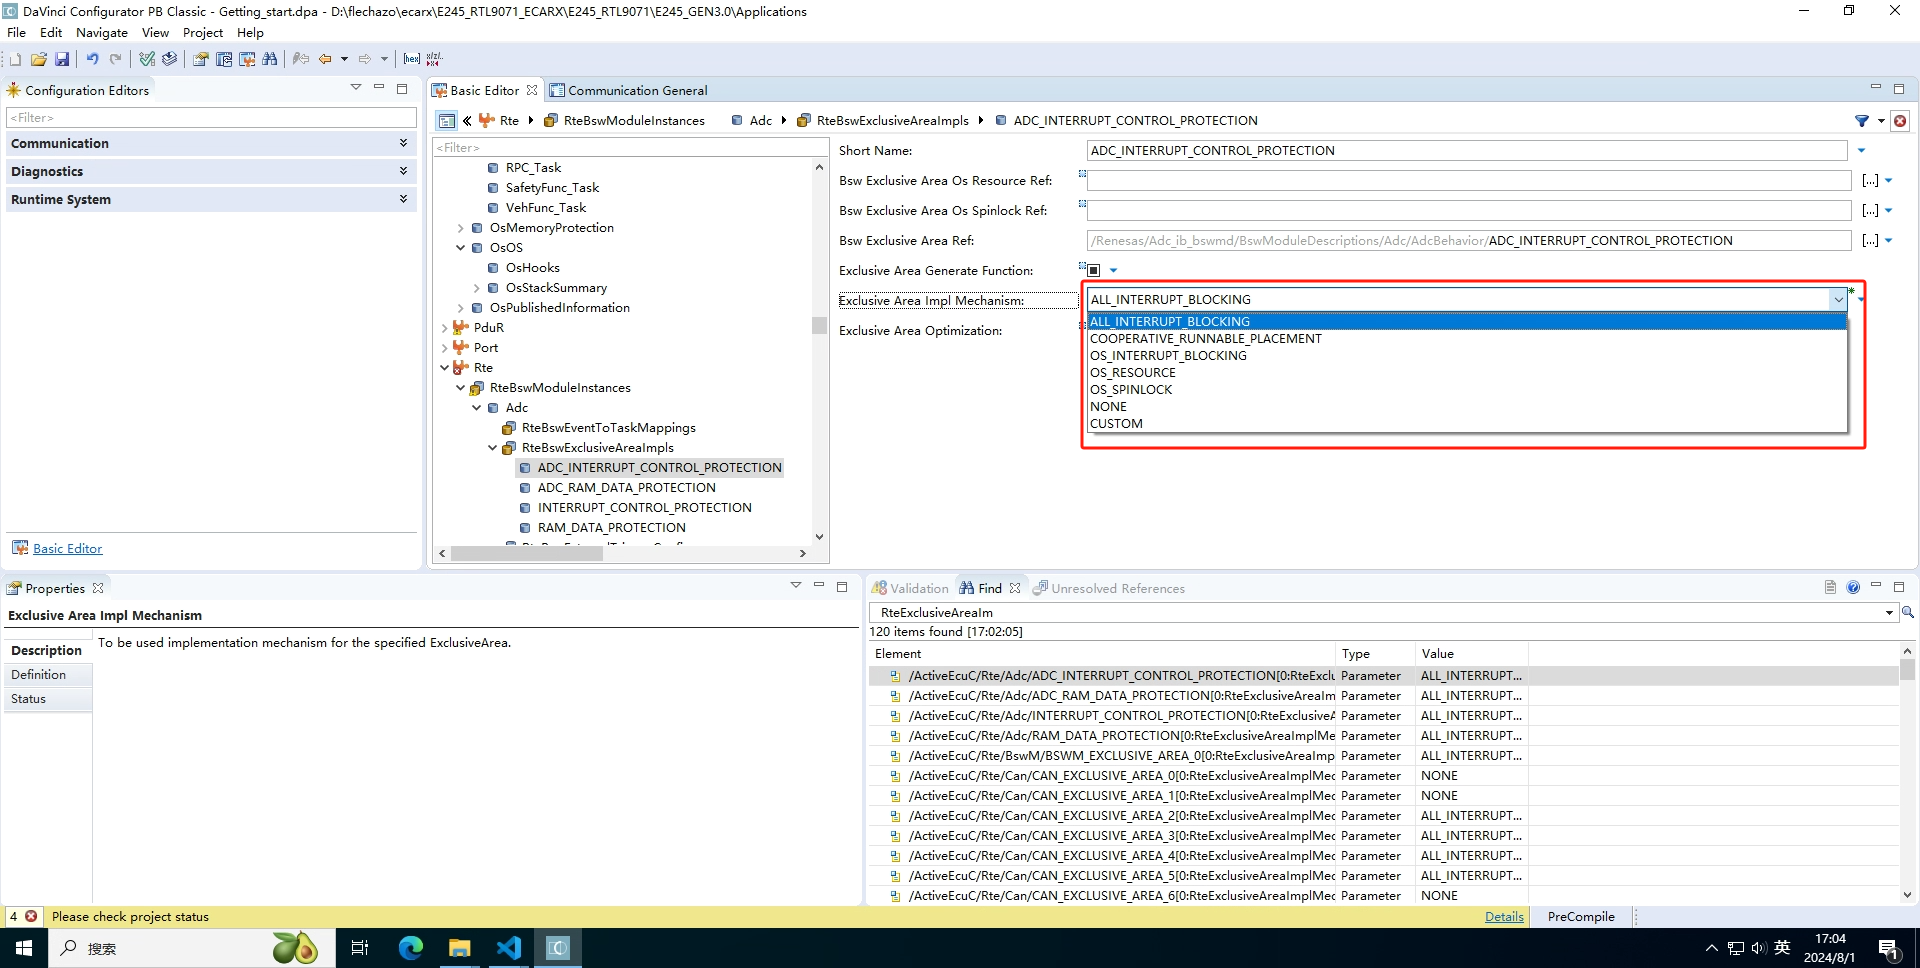Screen dimensions: 1920x968
Task: Click the Details link in the status bar
Action: (x=1503, y=917)
